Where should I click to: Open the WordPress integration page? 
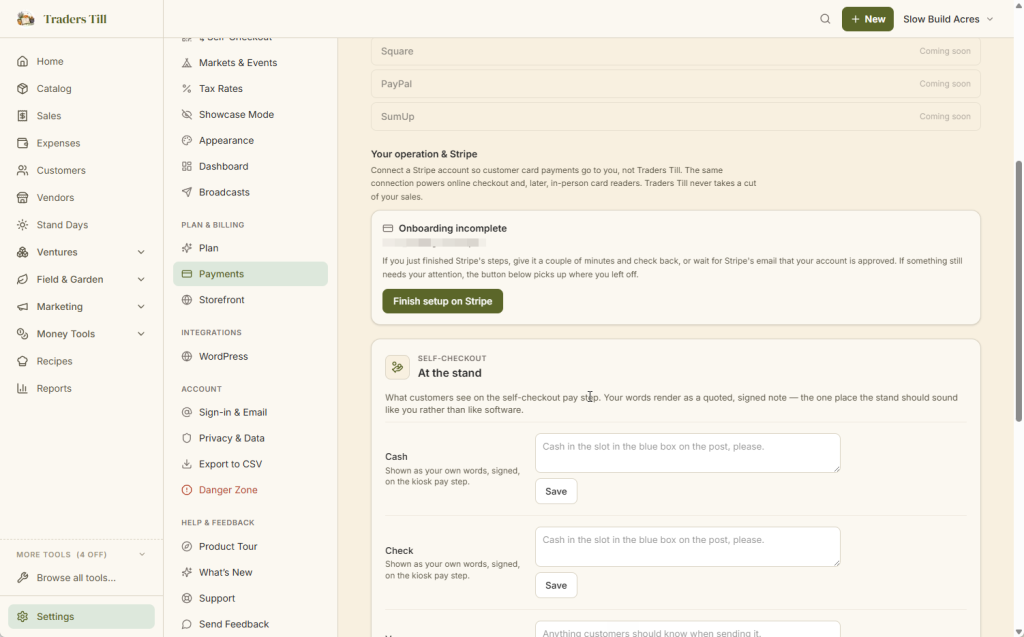[x=250, y=356]
